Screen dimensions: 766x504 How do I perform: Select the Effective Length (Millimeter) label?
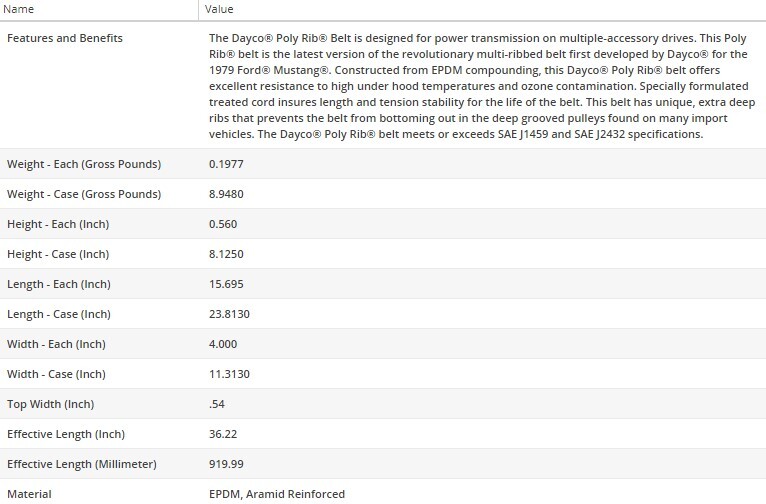tap(82, 464)
